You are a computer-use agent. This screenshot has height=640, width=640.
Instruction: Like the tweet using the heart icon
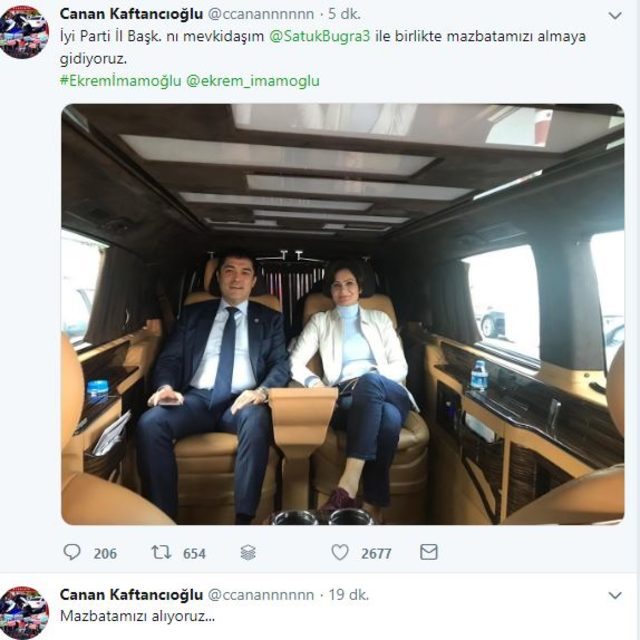click(x=340, y=552)
